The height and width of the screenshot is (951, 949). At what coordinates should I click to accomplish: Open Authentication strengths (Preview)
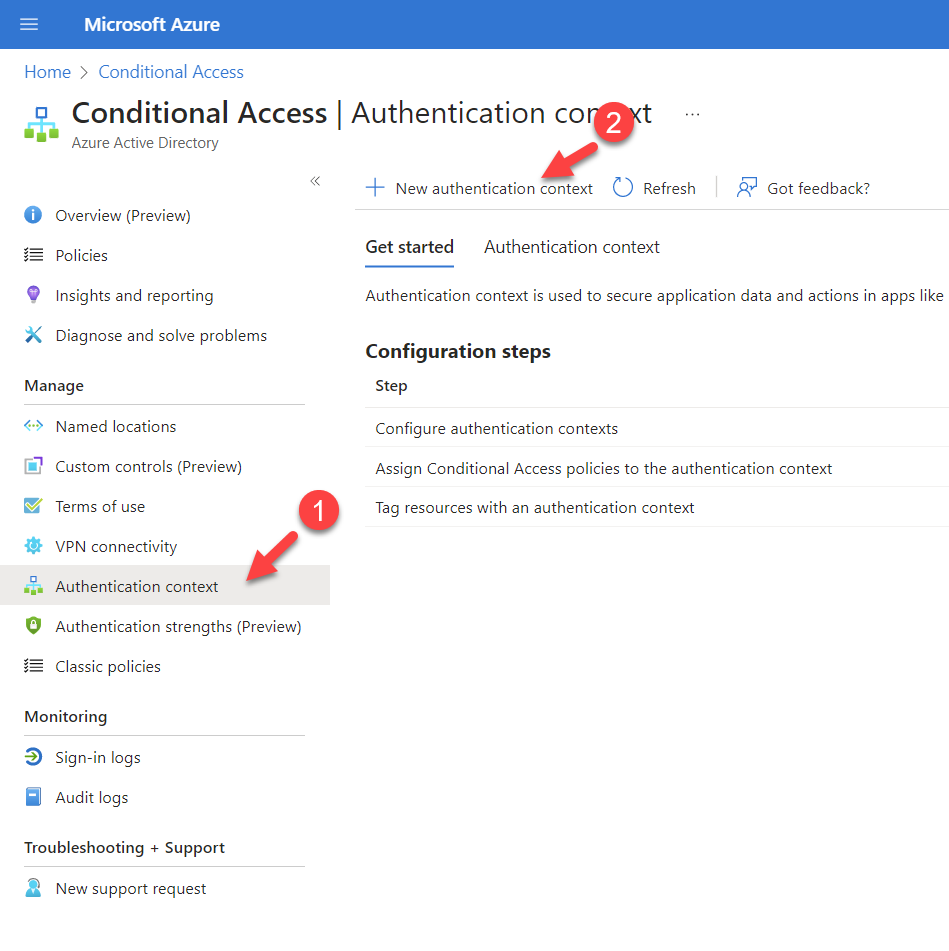click(178, 627)
